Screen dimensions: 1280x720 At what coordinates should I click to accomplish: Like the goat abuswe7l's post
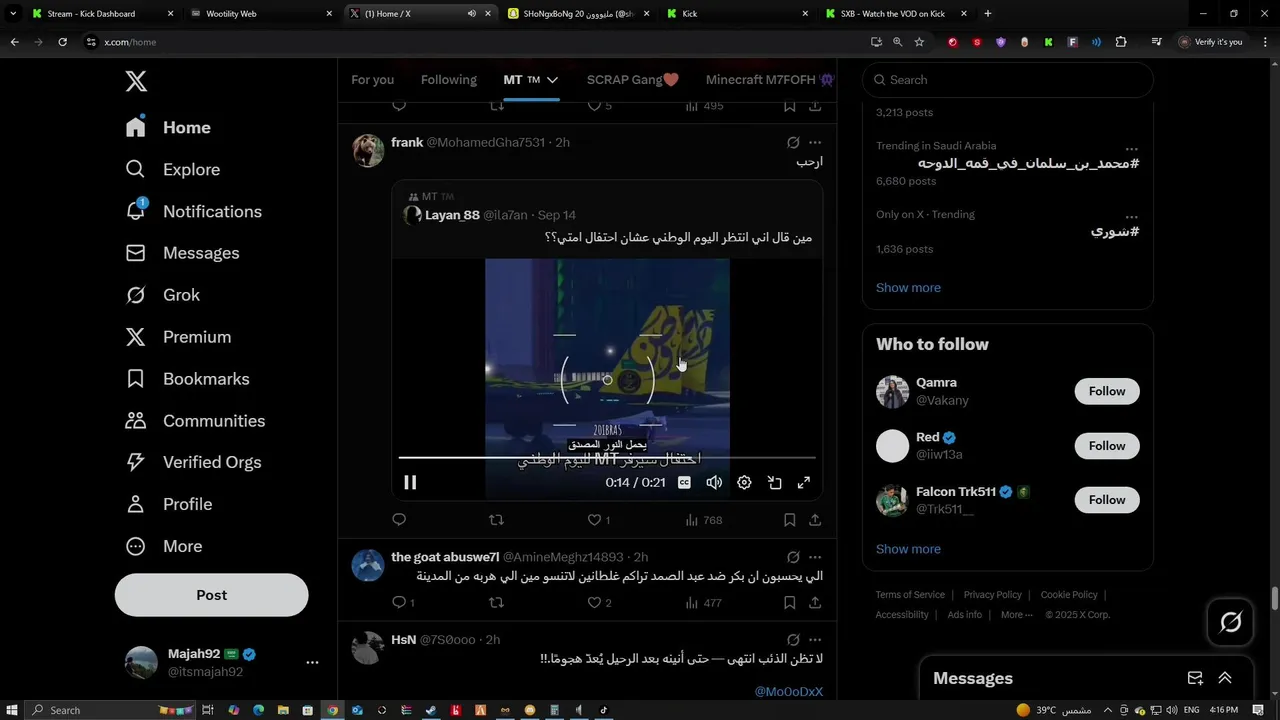pos(599,603)
